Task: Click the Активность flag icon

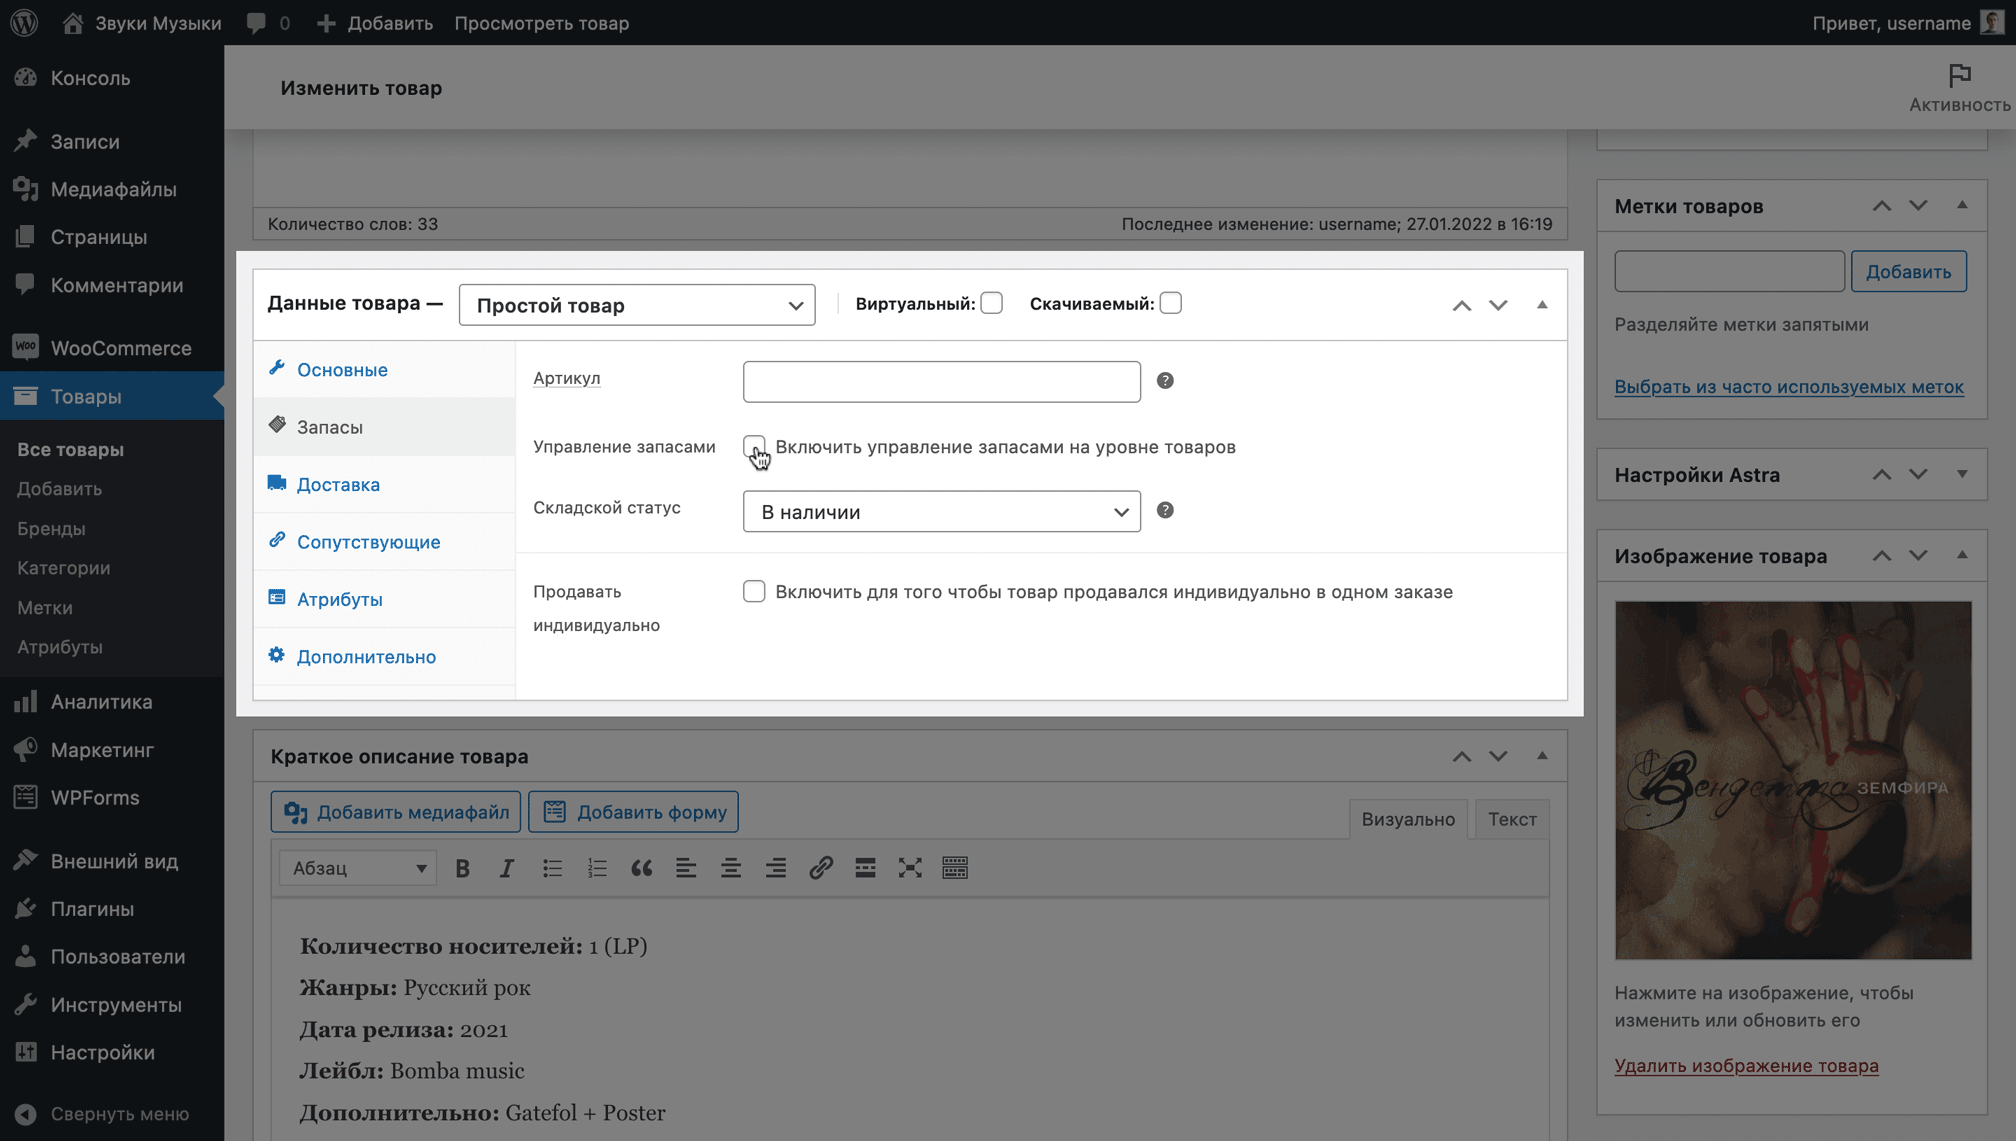Action: 1959,75
